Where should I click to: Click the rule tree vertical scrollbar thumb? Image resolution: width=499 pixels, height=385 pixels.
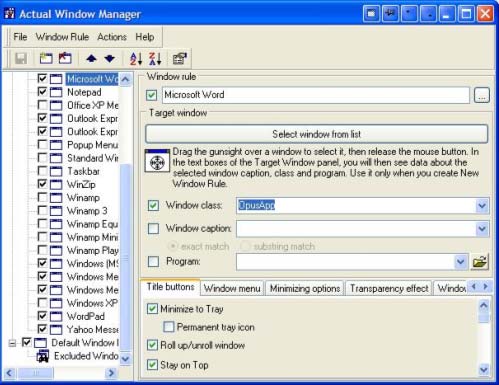point(126,257)
